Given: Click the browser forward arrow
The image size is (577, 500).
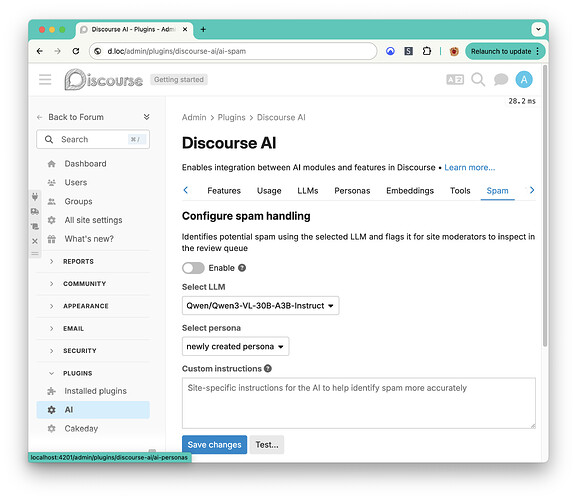Looking at the screenshot, I should tap(57, 51).
